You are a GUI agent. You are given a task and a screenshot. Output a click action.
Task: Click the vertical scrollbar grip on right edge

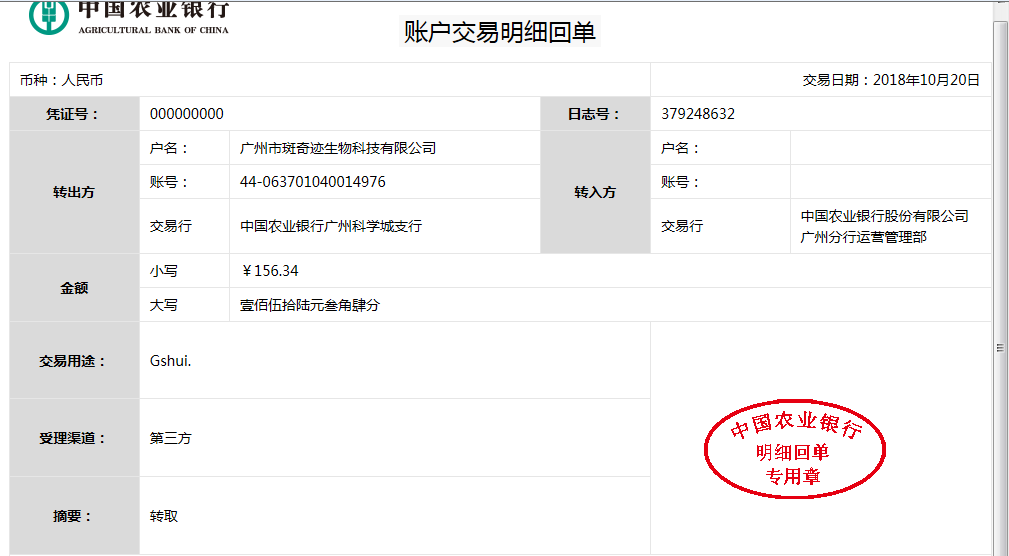click(x=1000, y=348)
